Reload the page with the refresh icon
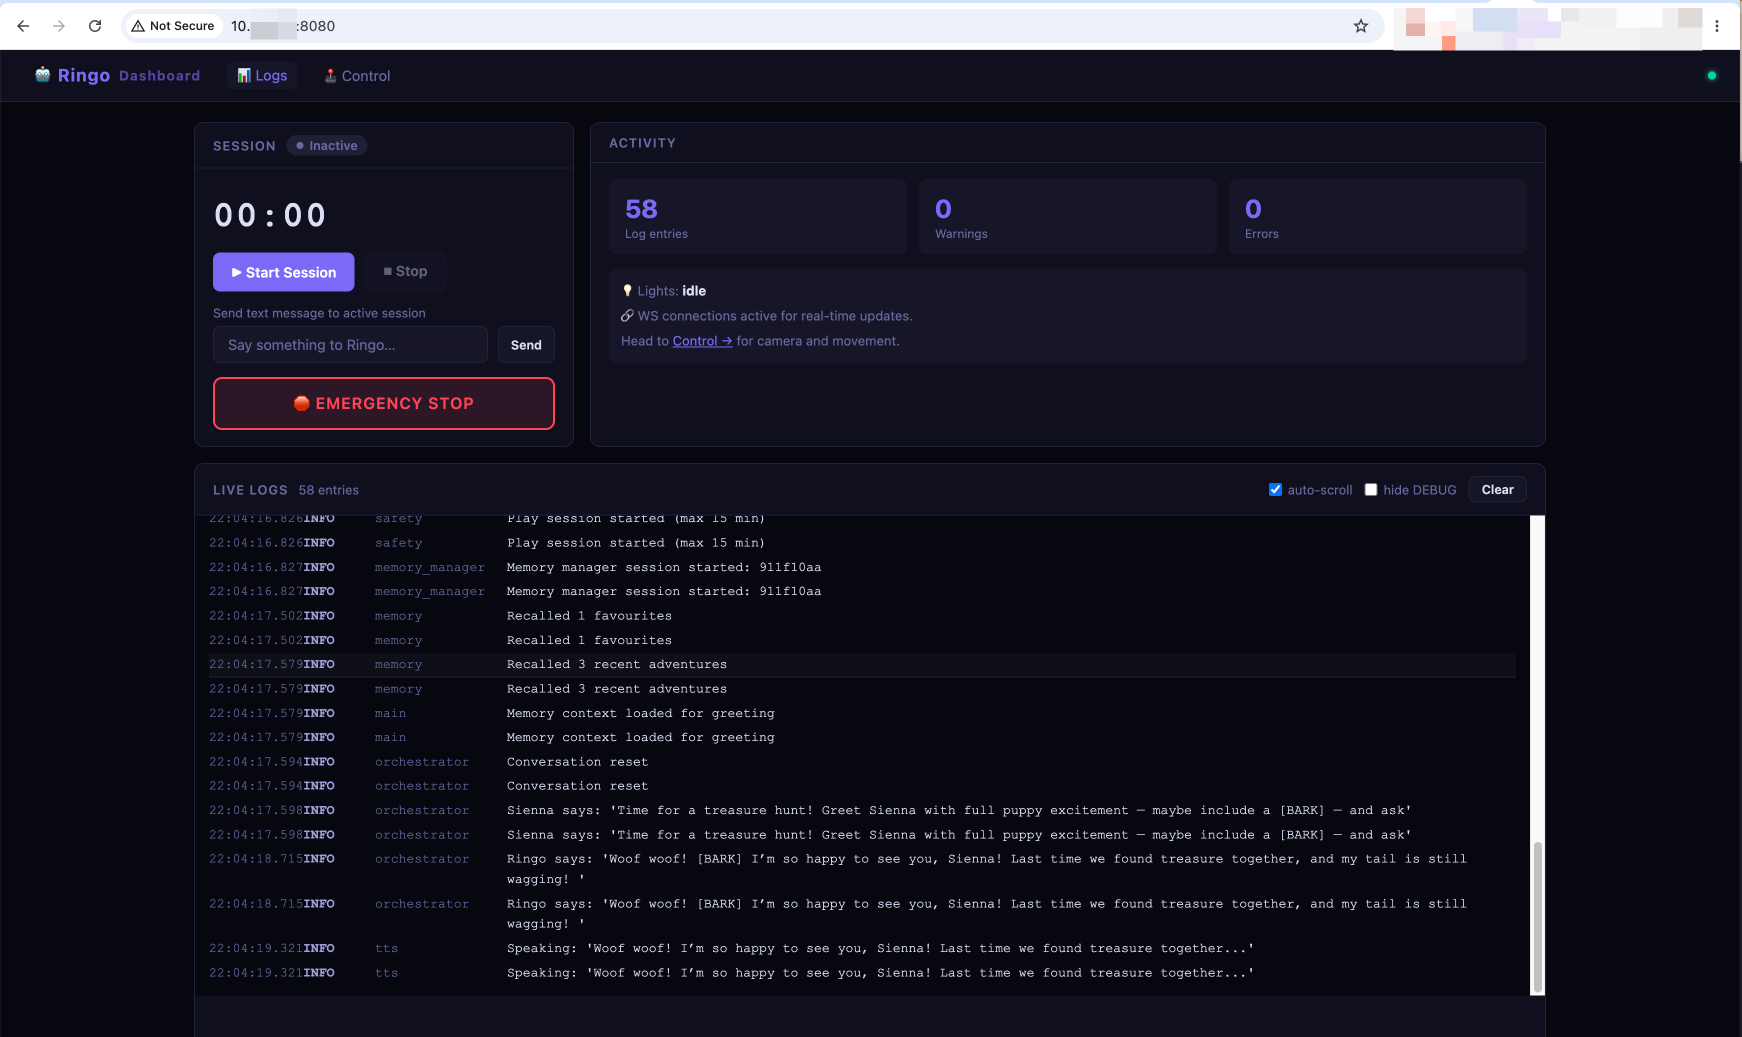The width and height of the screenshot is (1742, 1037). (x=95, y=26)
